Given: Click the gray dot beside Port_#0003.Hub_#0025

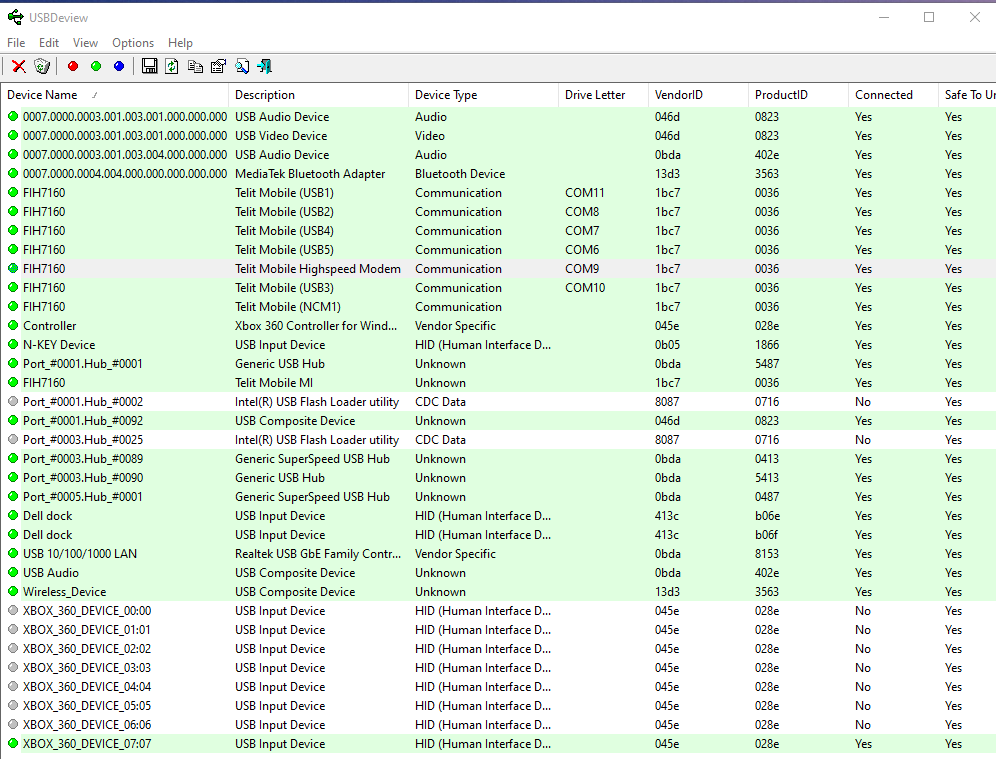Looking at the screenshot, I should pyautogui.click(x=13, y=440).
